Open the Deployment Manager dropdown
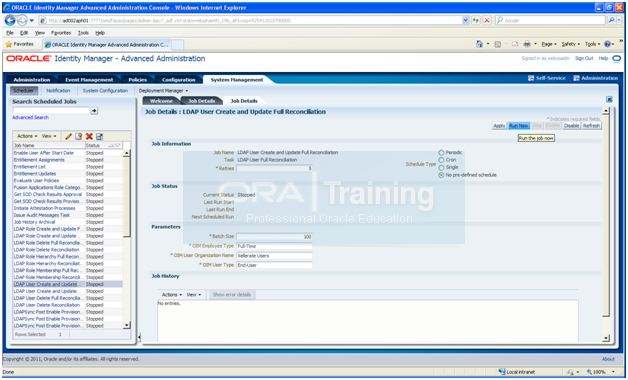Screen dimensions: 628x380 [x=163, y=91]
